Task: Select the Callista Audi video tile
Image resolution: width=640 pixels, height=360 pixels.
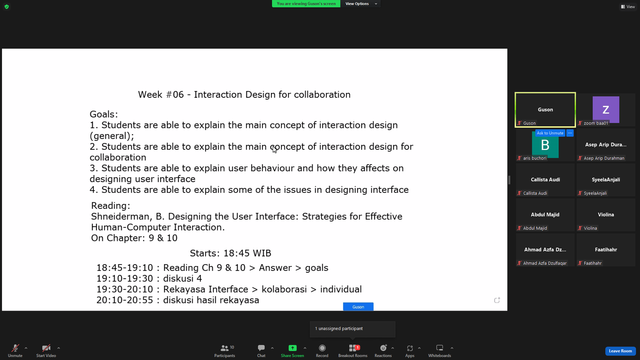Action: click(x=545, y=180)
